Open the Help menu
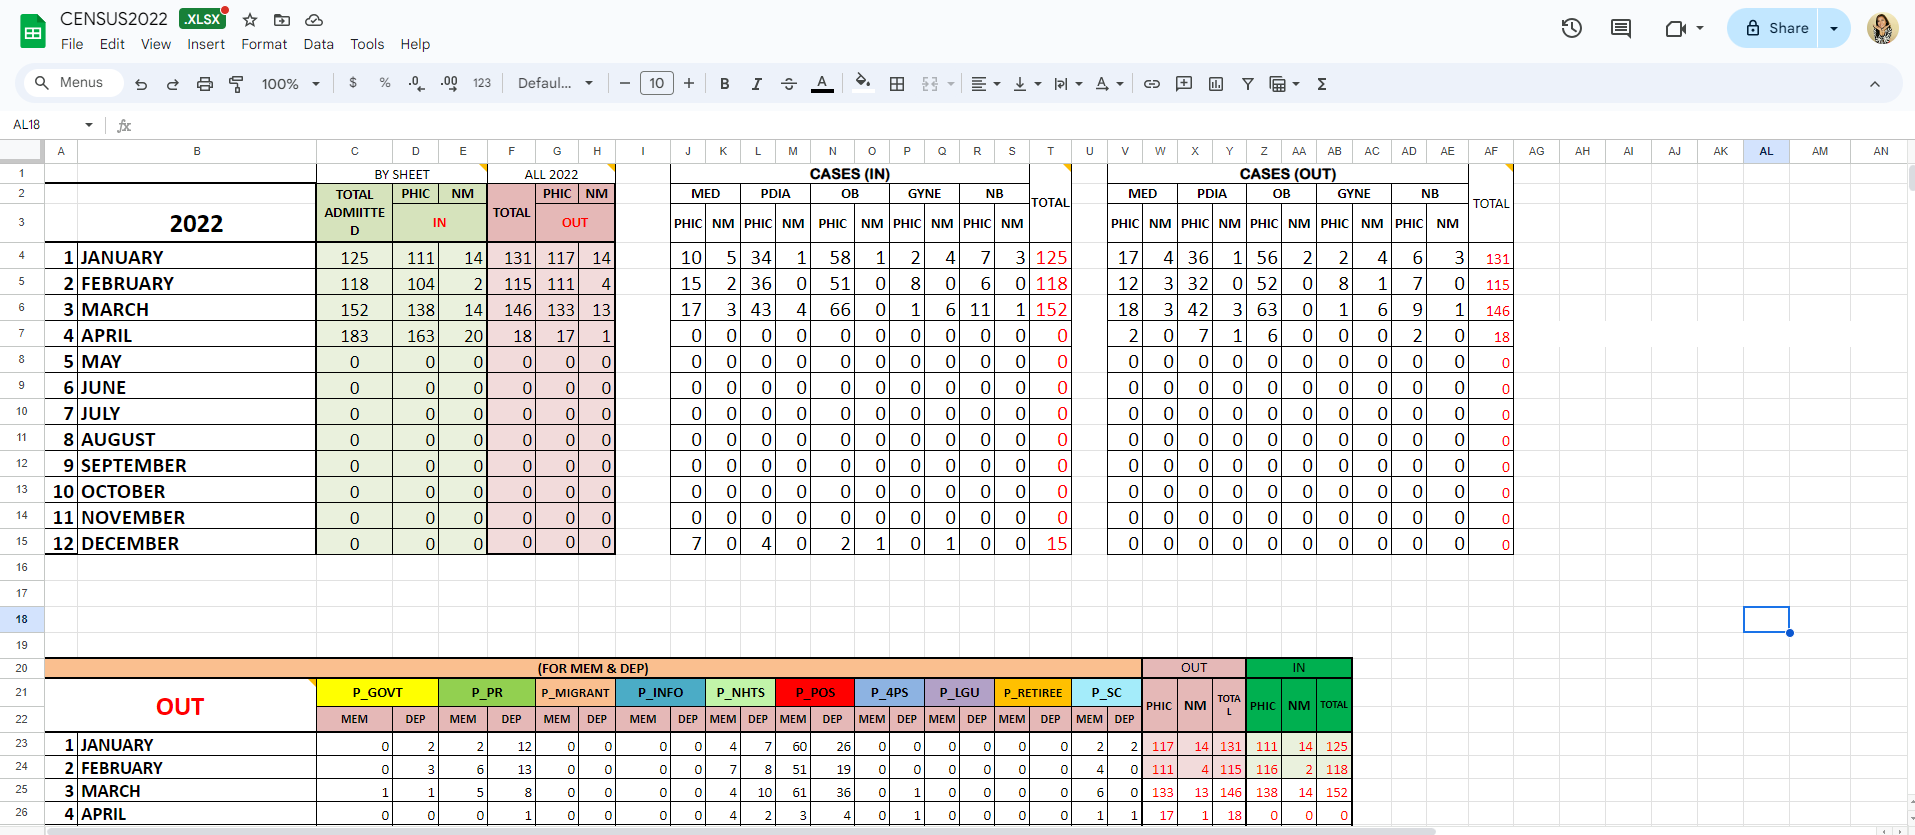This screenshot has height=835, width=1915. pyautogui.click(x=415, y=44)
